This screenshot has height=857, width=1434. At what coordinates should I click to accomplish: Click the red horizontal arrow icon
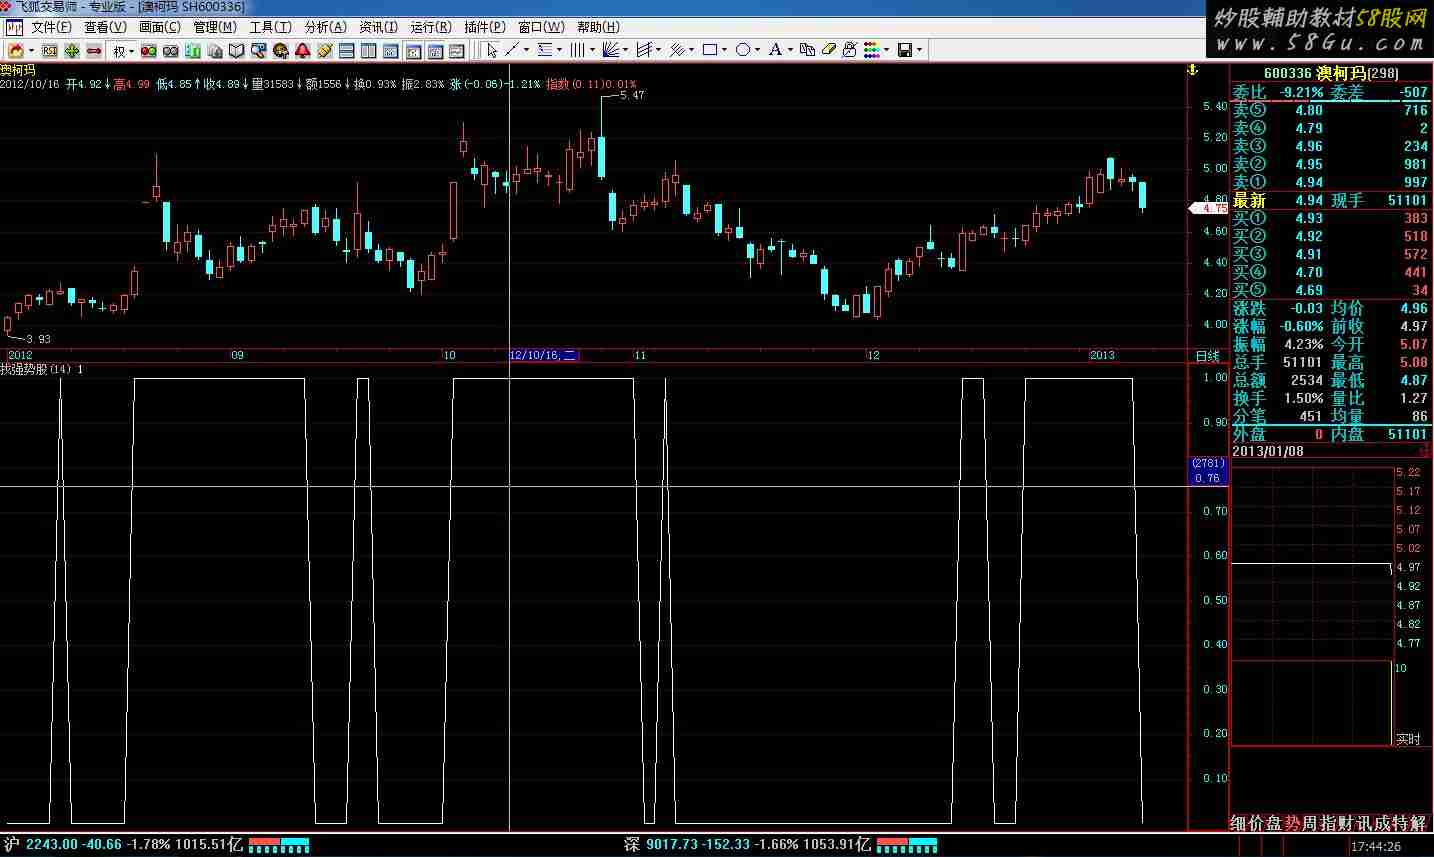94,50
